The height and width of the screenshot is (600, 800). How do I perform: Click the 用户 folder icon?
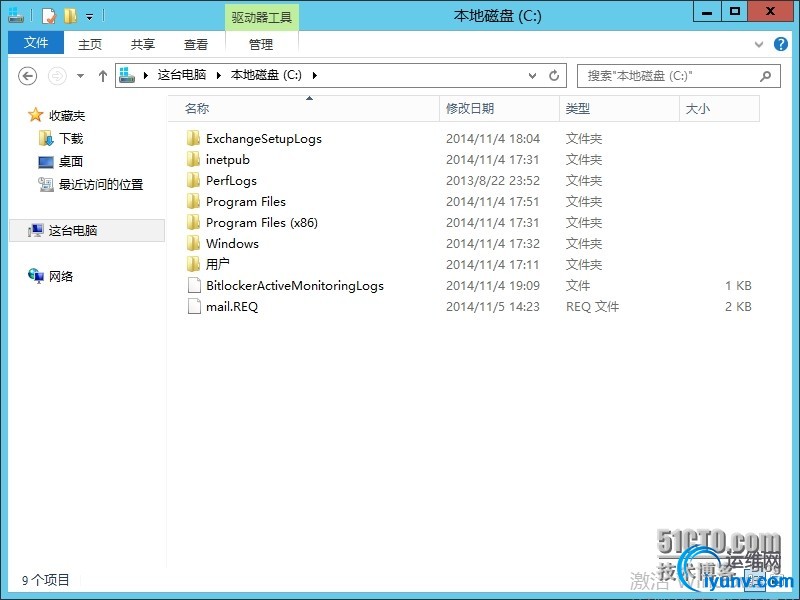click(193, 264)
